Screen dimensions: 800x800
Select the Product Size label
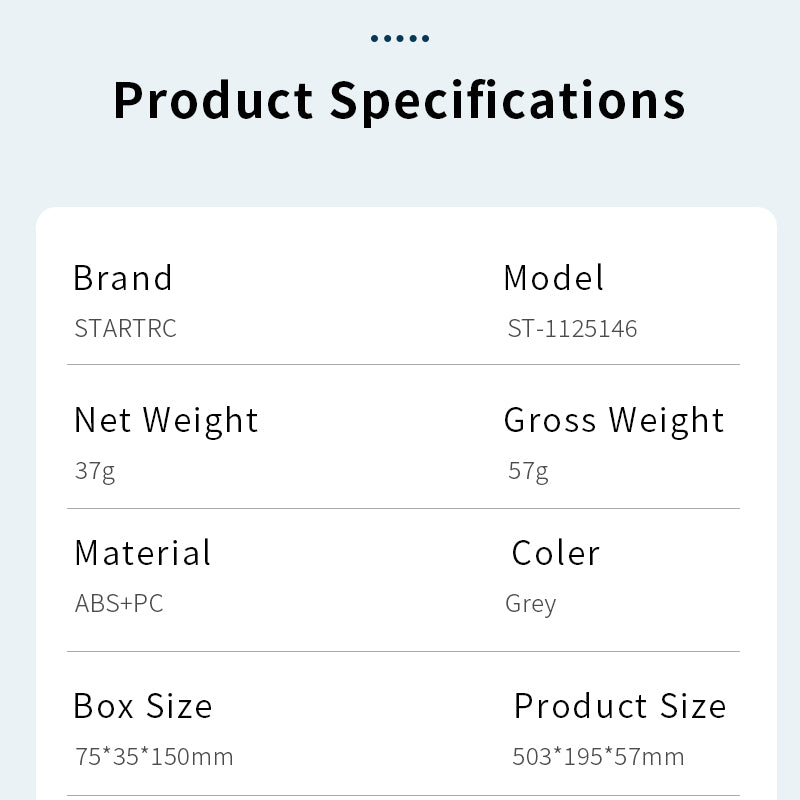[x=620, y=706]
